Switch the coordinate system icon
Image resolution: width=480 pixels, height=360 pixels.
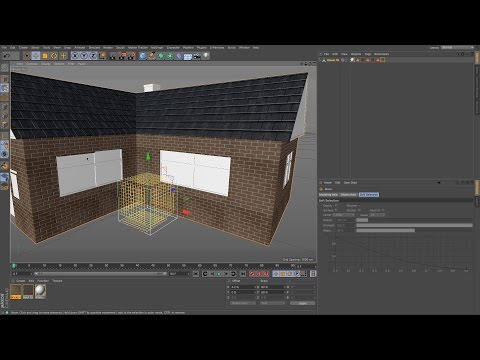(102, 56)
